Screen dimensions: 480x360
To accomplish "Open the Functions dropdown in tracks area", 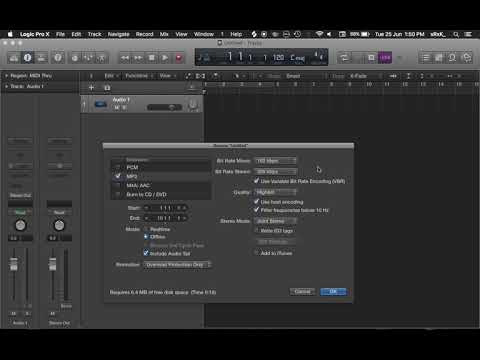I will click(139, 76).
